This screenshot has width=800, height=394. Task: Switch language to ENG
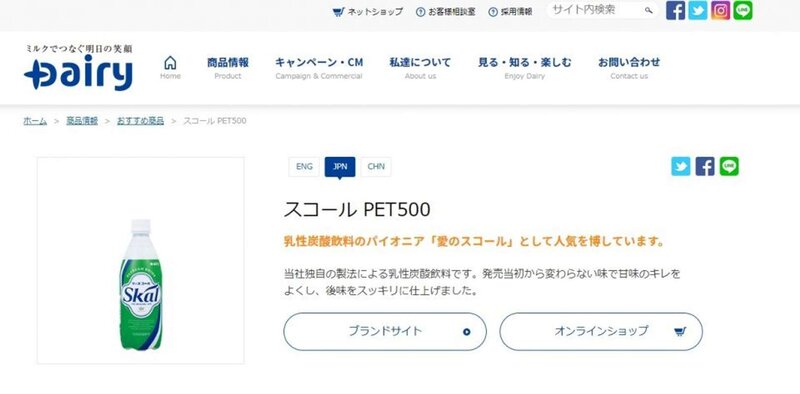coord(304,167)
